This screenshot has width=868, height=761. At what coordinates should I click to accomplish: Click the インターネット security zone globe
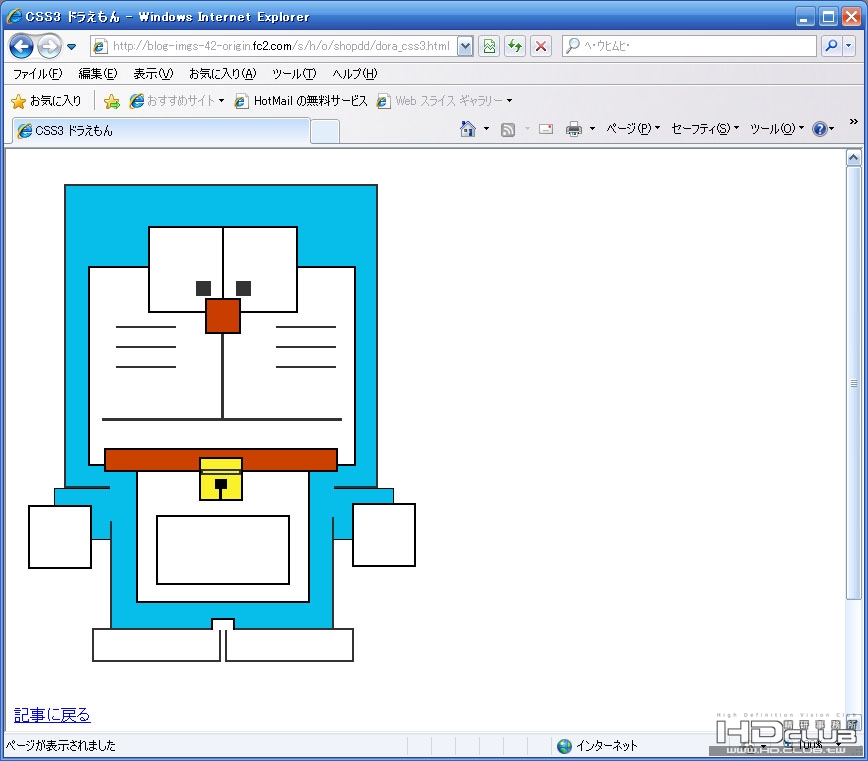point(564,746)
